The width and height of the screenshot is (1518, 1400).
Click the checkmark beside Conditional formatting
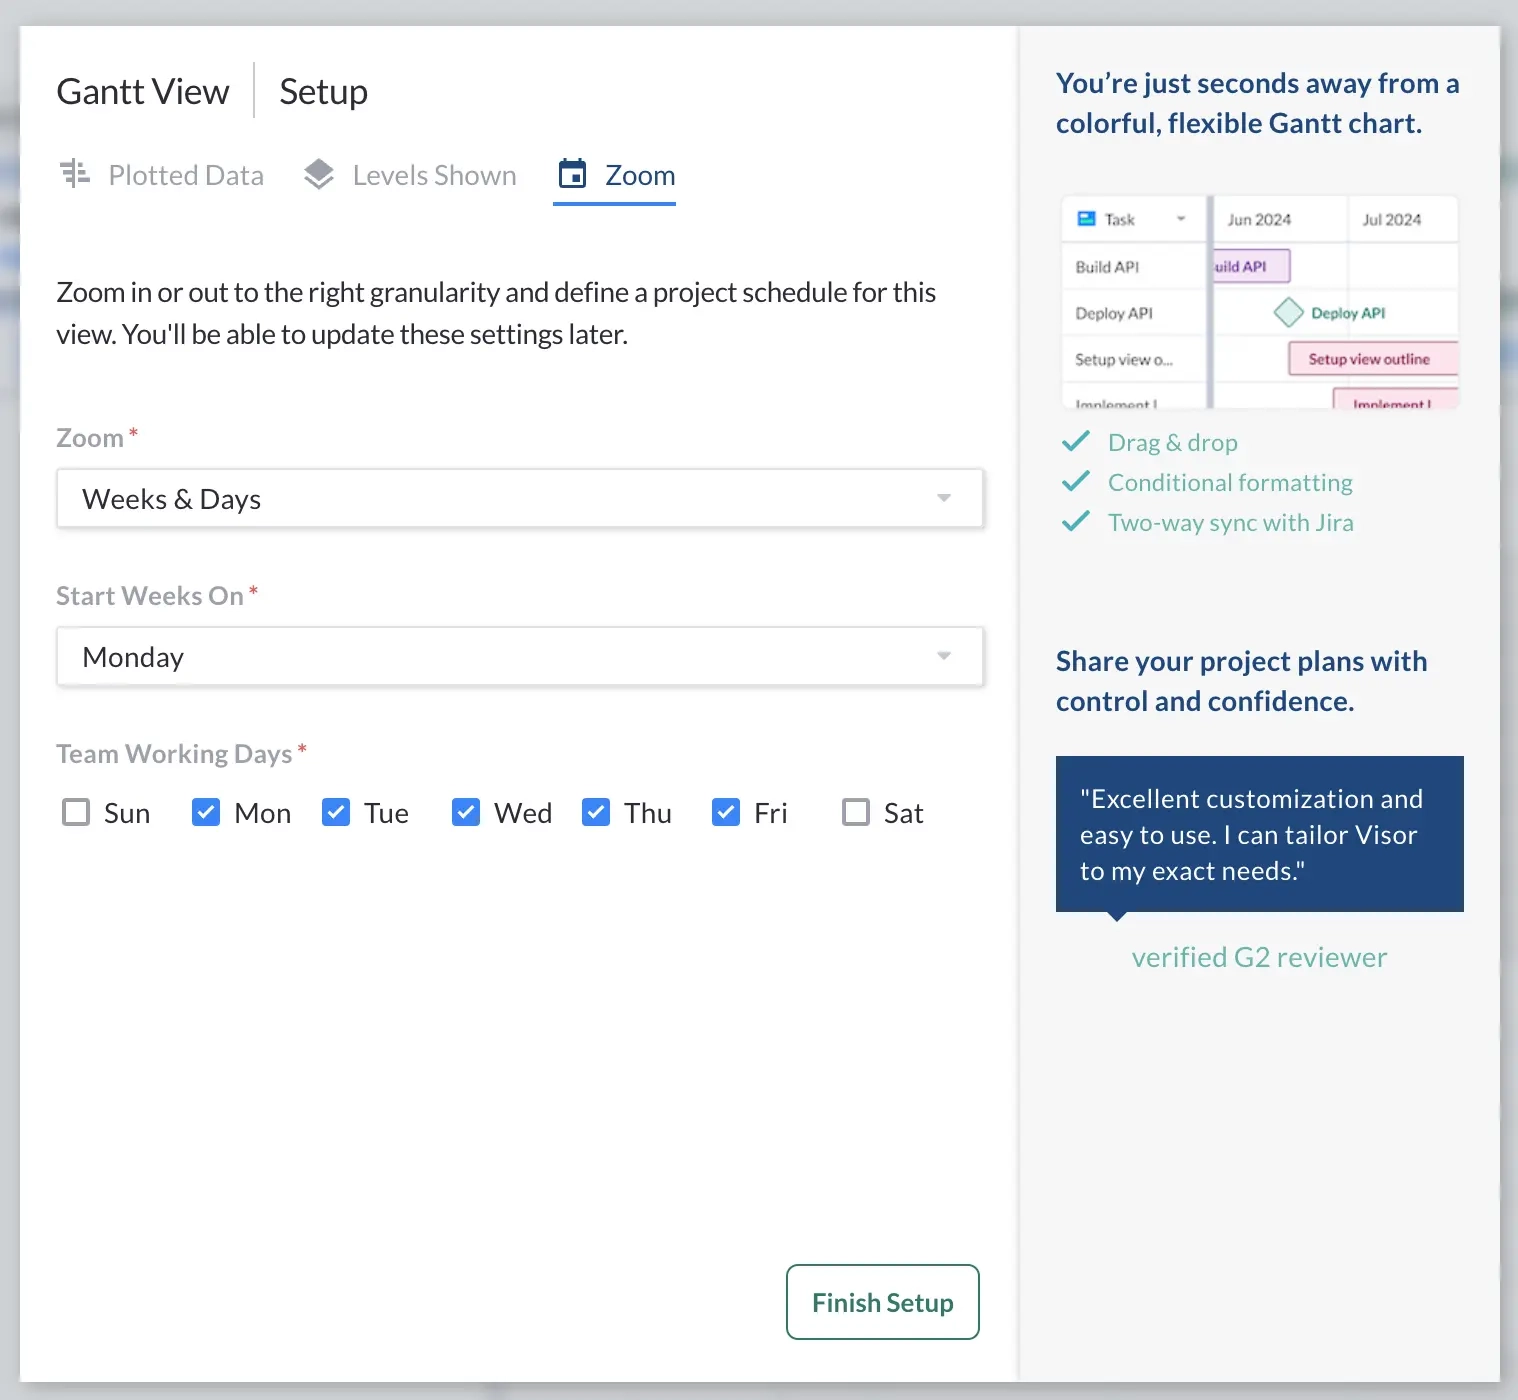coord(1076,481)
